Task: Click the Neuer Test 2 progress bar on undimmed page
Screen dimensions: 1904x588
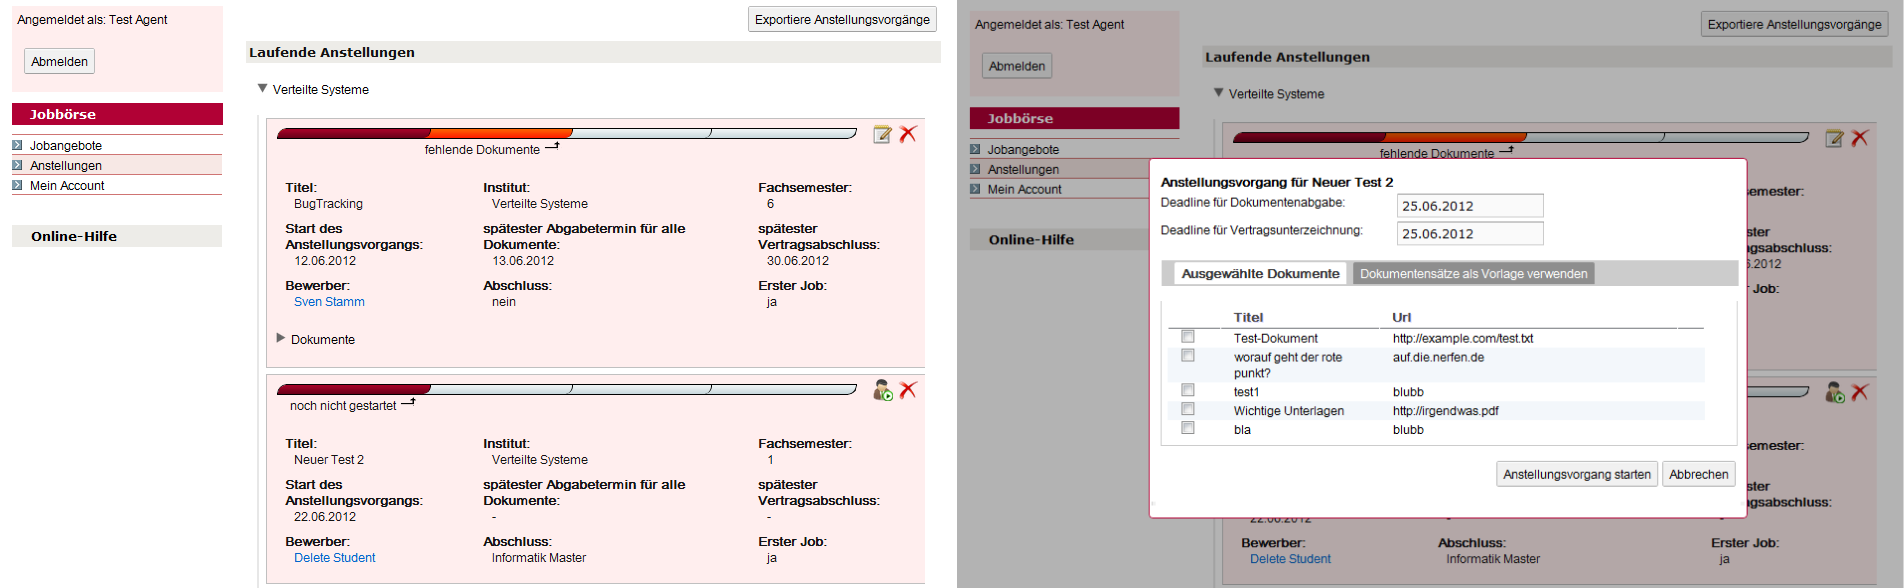Action: (x=566, y=389)
